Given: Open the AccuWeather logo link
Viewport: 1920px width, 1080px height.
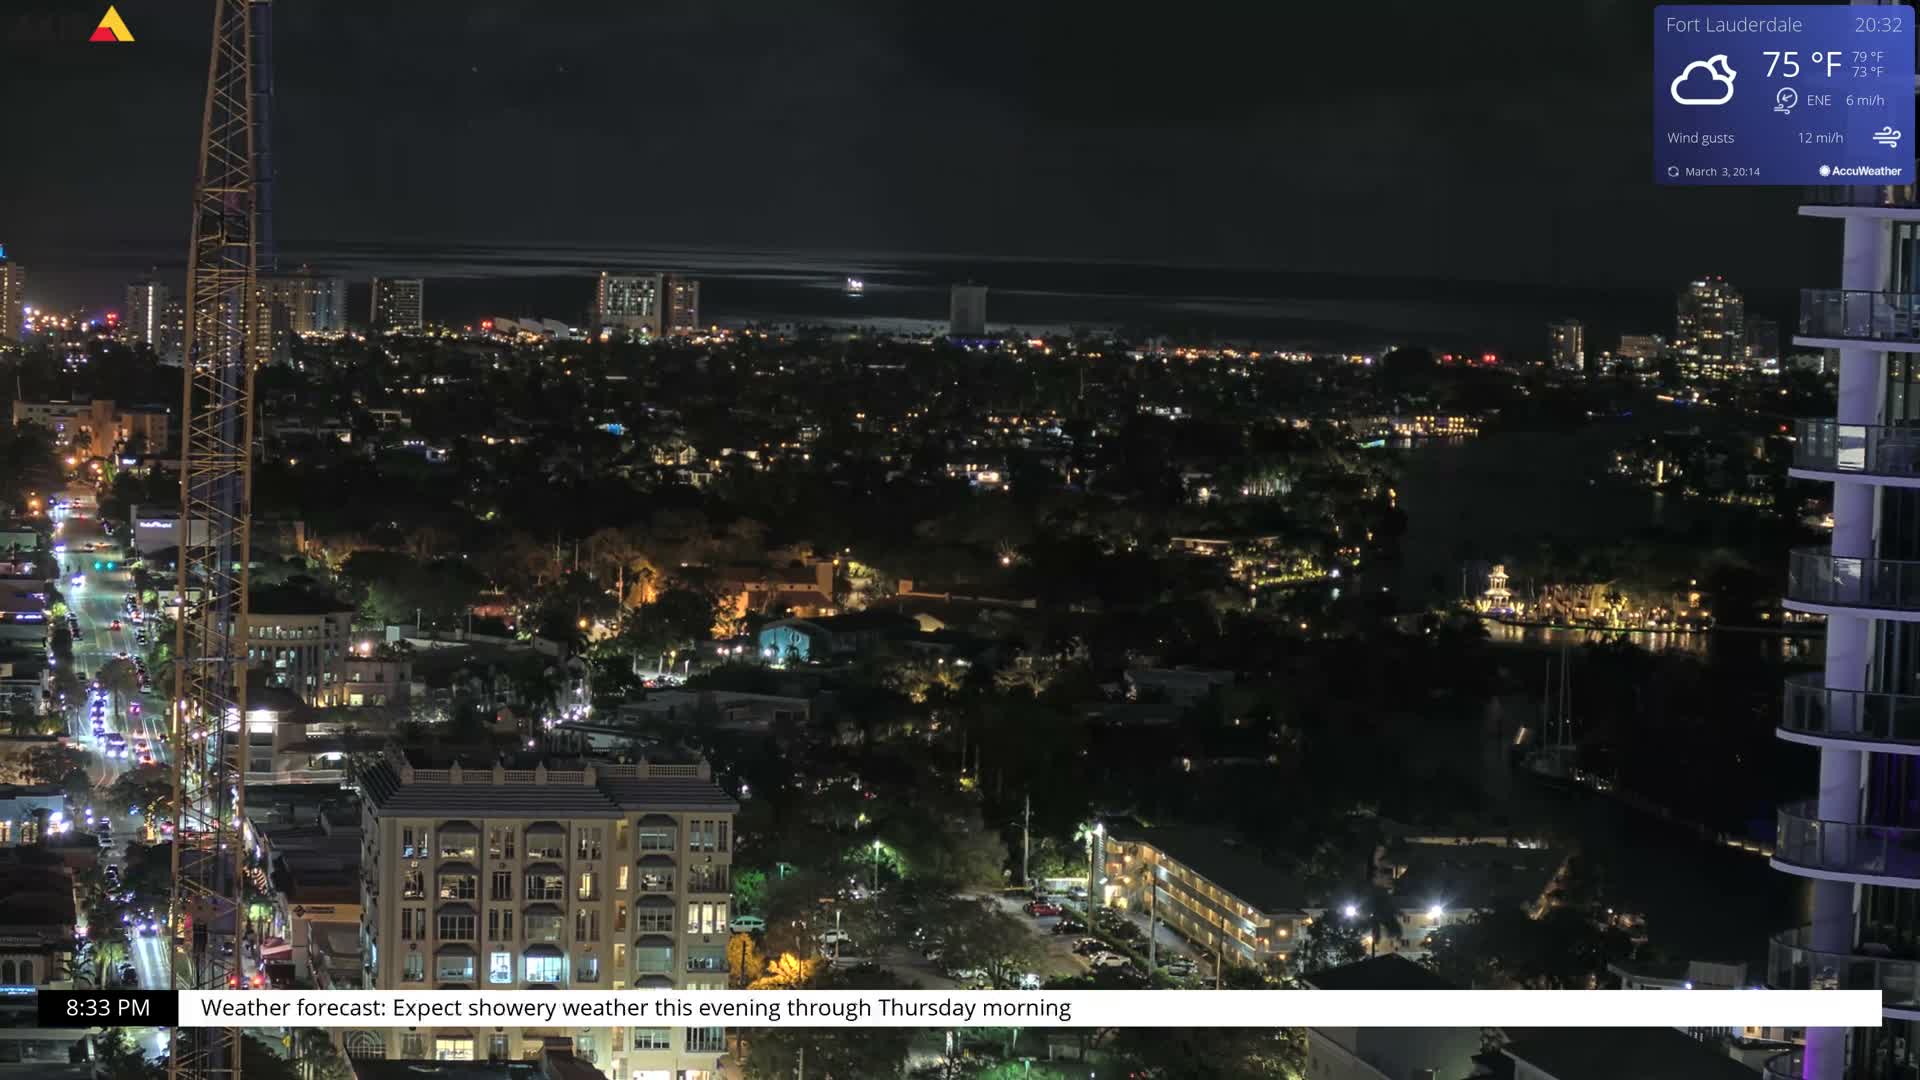Looking at the screenshot, I should coord(1860,171).
